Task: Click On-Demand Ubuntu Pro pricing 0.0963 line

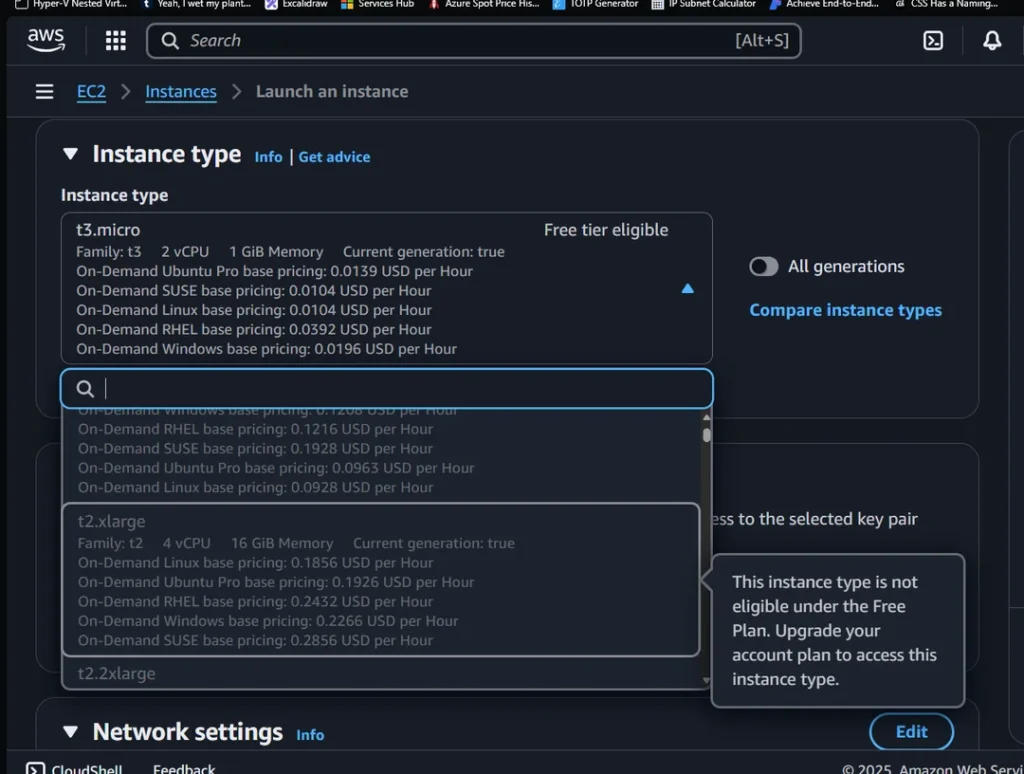Action: 276,468
